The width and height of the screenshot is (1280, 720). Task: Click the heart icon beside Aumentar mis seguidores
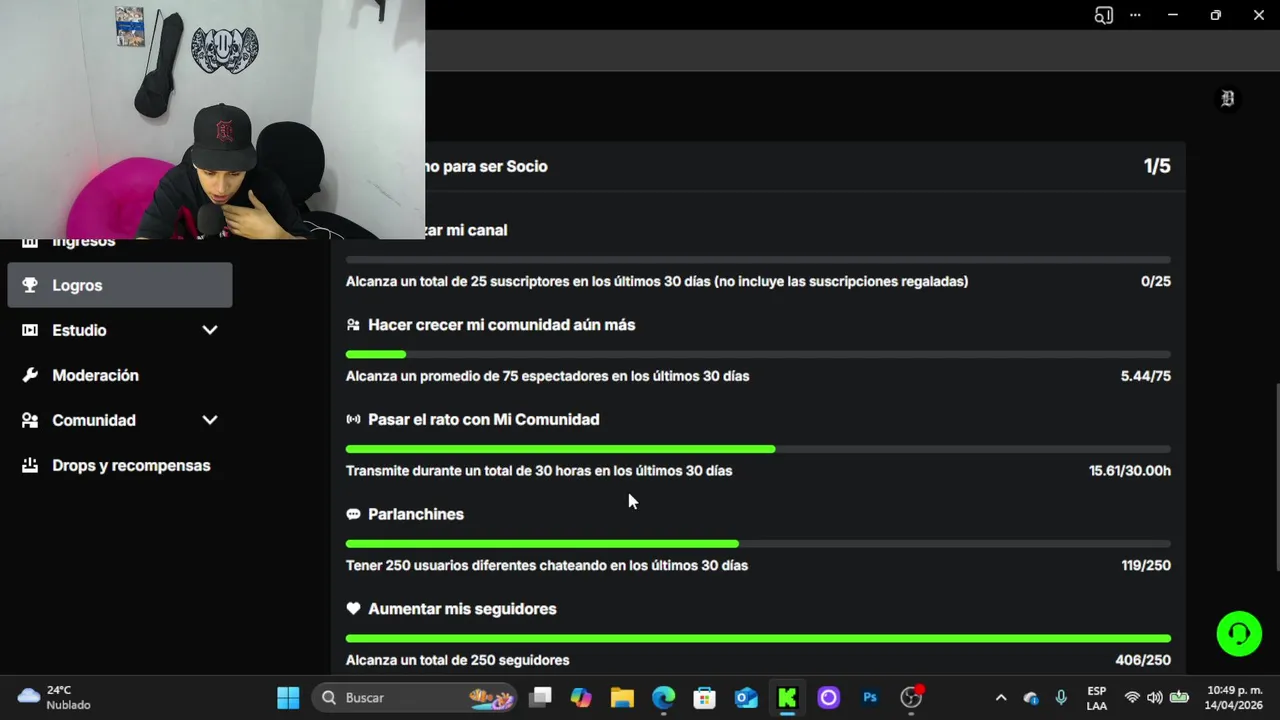point(353,609)
